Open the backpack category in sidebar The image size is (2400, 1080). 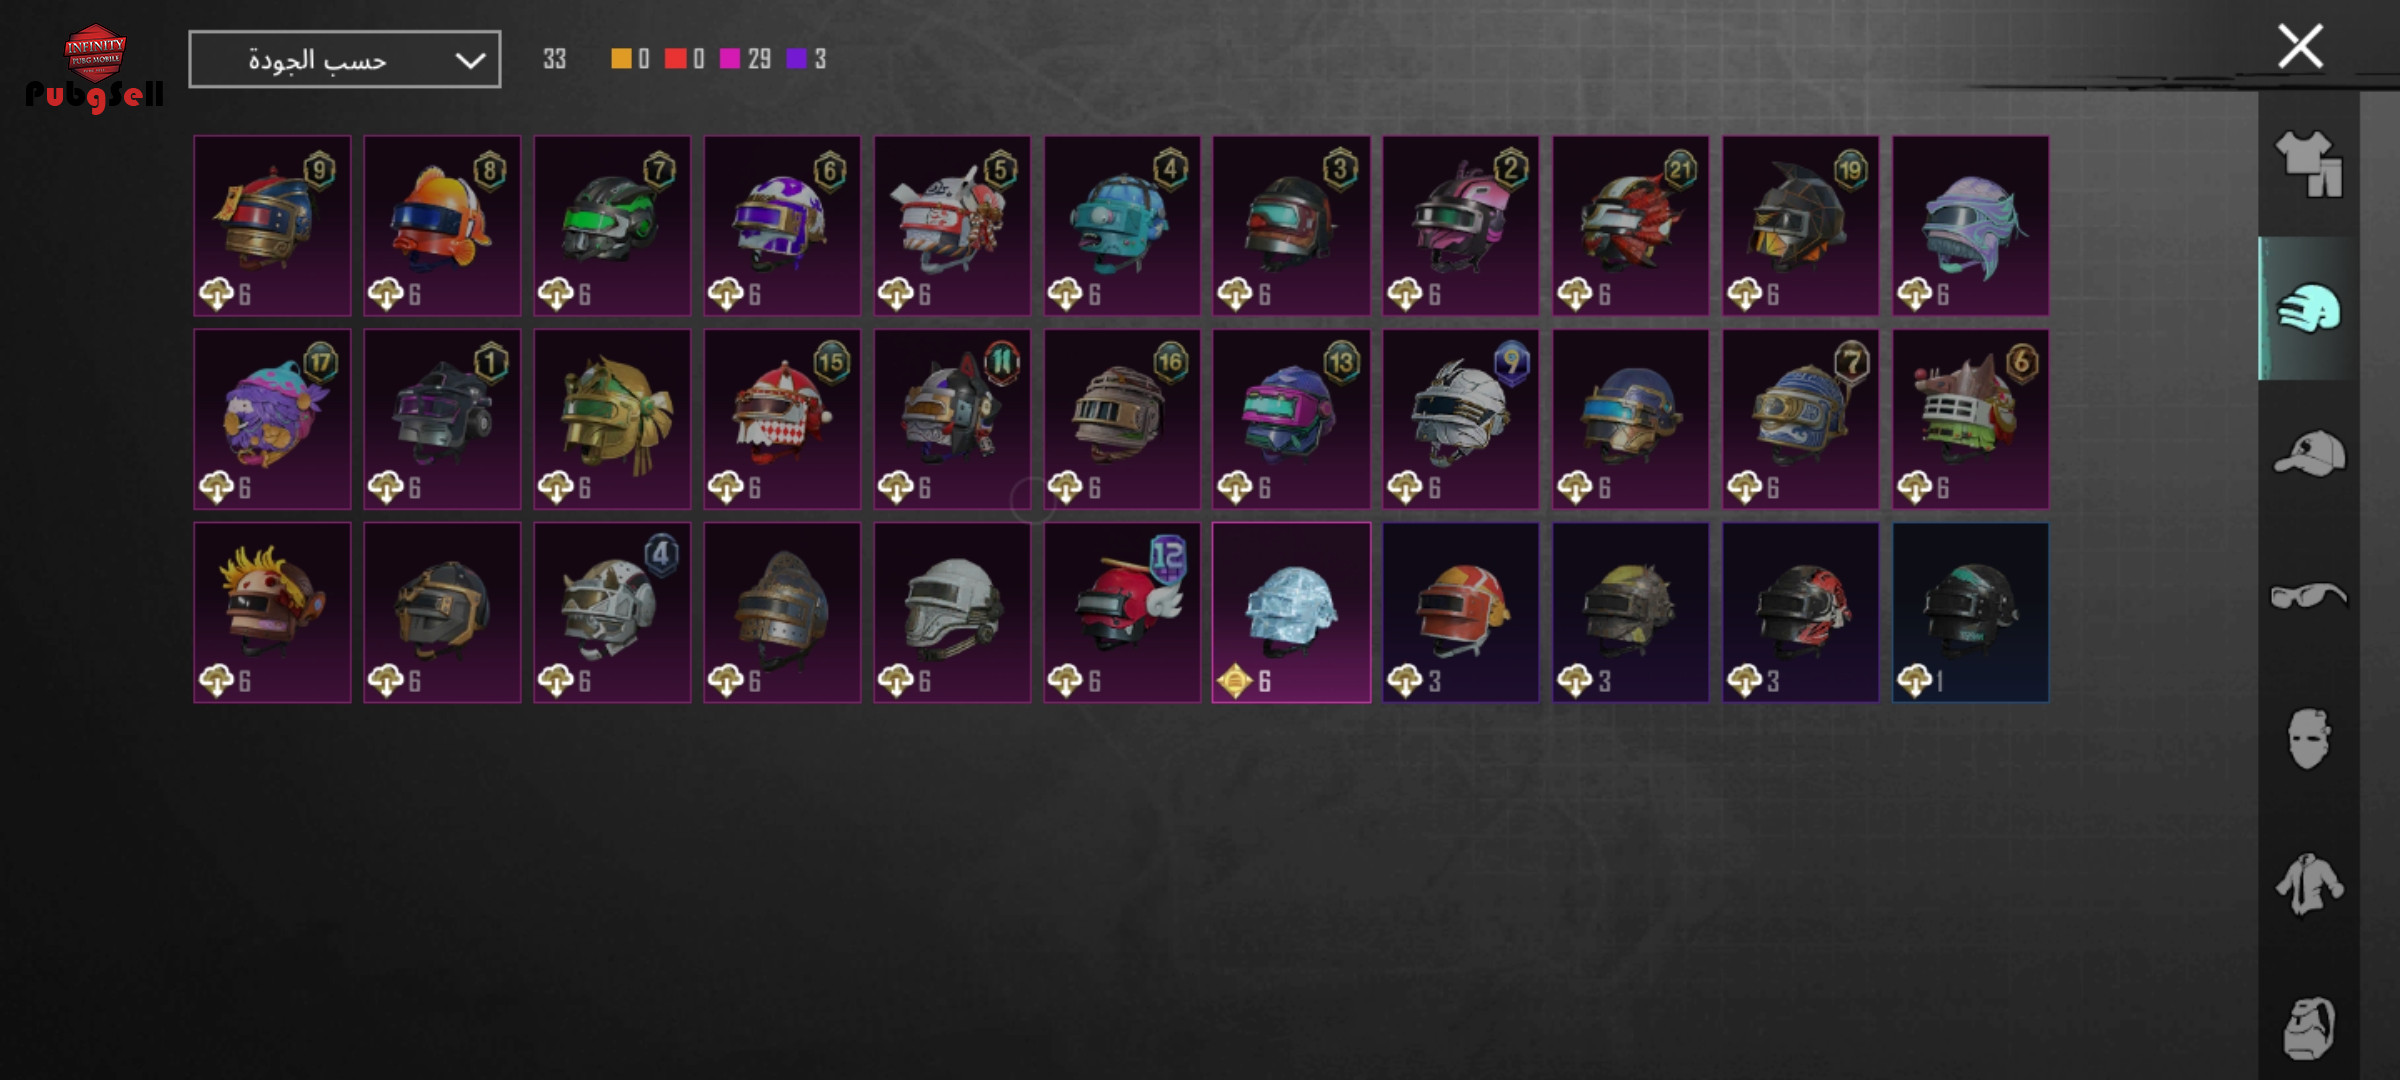coord(2308,1027)
